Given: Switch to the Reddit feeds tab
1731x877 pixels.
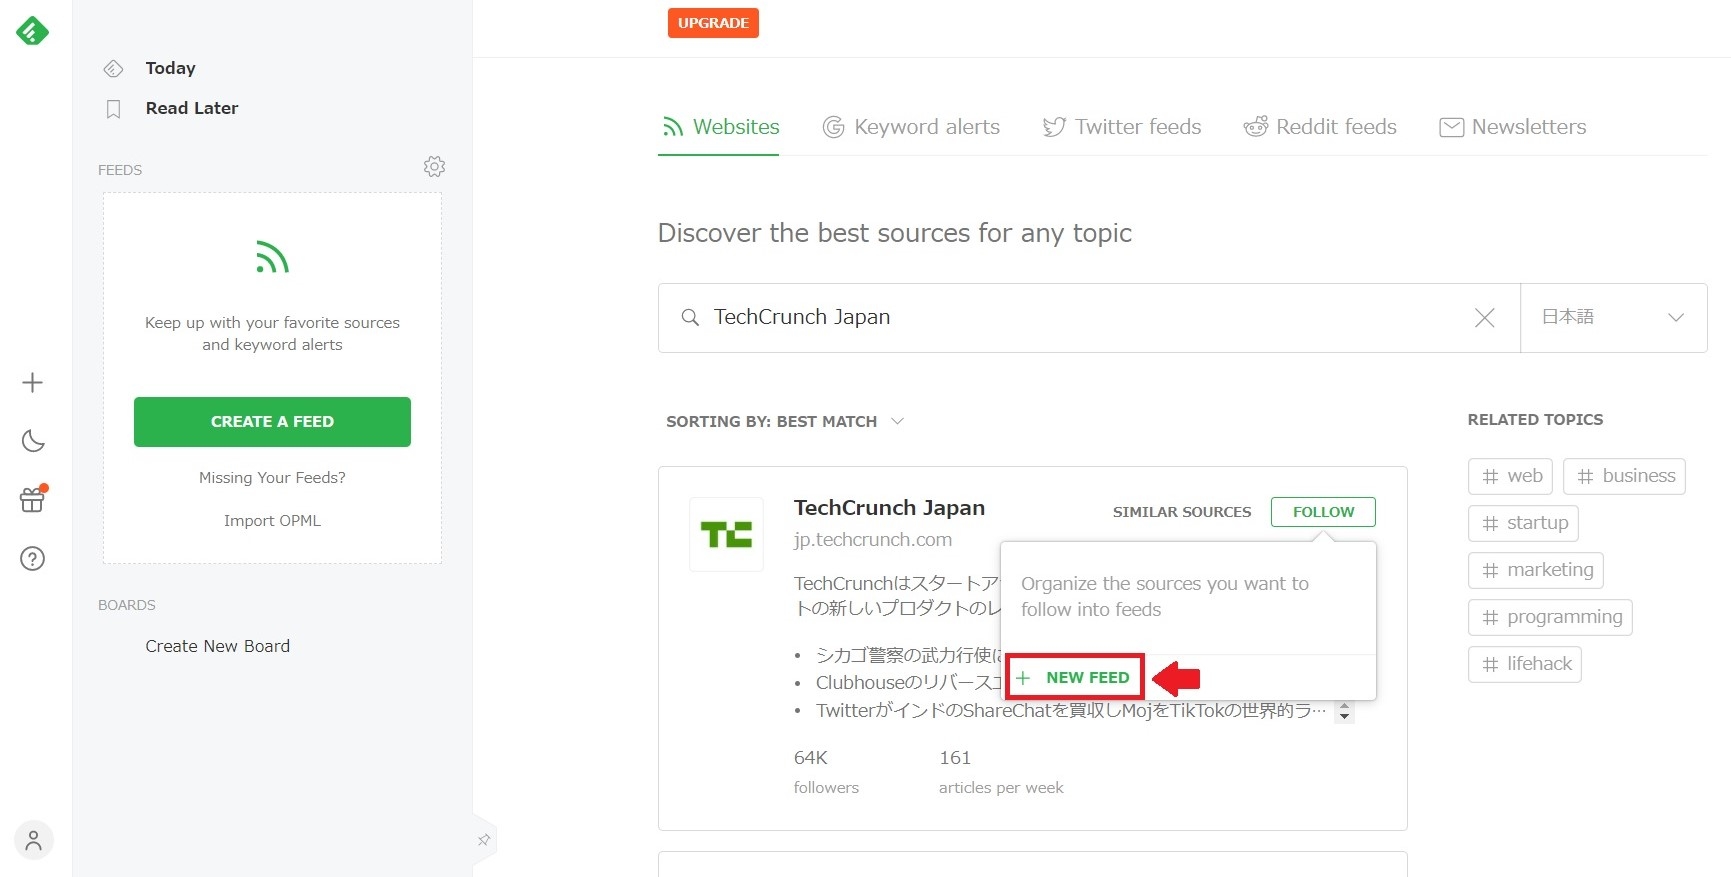Looking at the screenshot, I should click(x=1320, y=127).
